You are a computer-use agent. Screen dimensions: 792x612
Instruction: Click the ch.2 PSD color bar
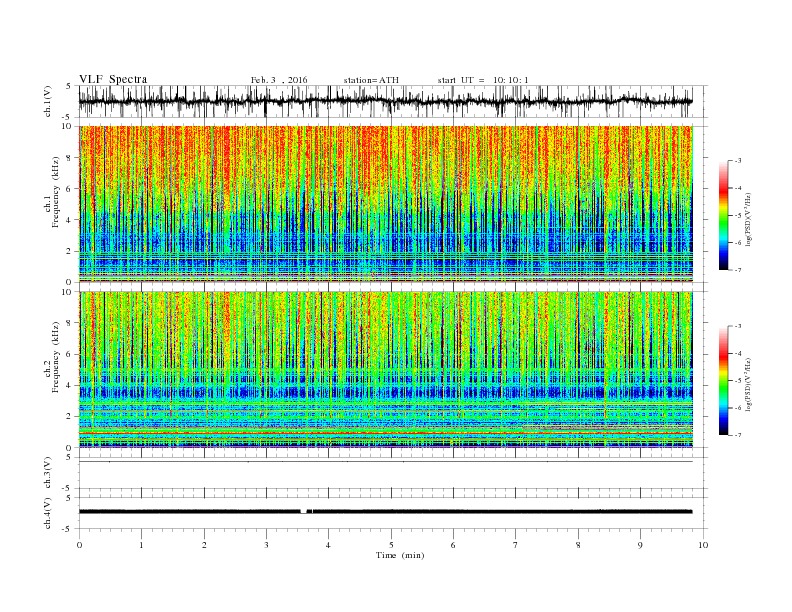coord(723,381)
